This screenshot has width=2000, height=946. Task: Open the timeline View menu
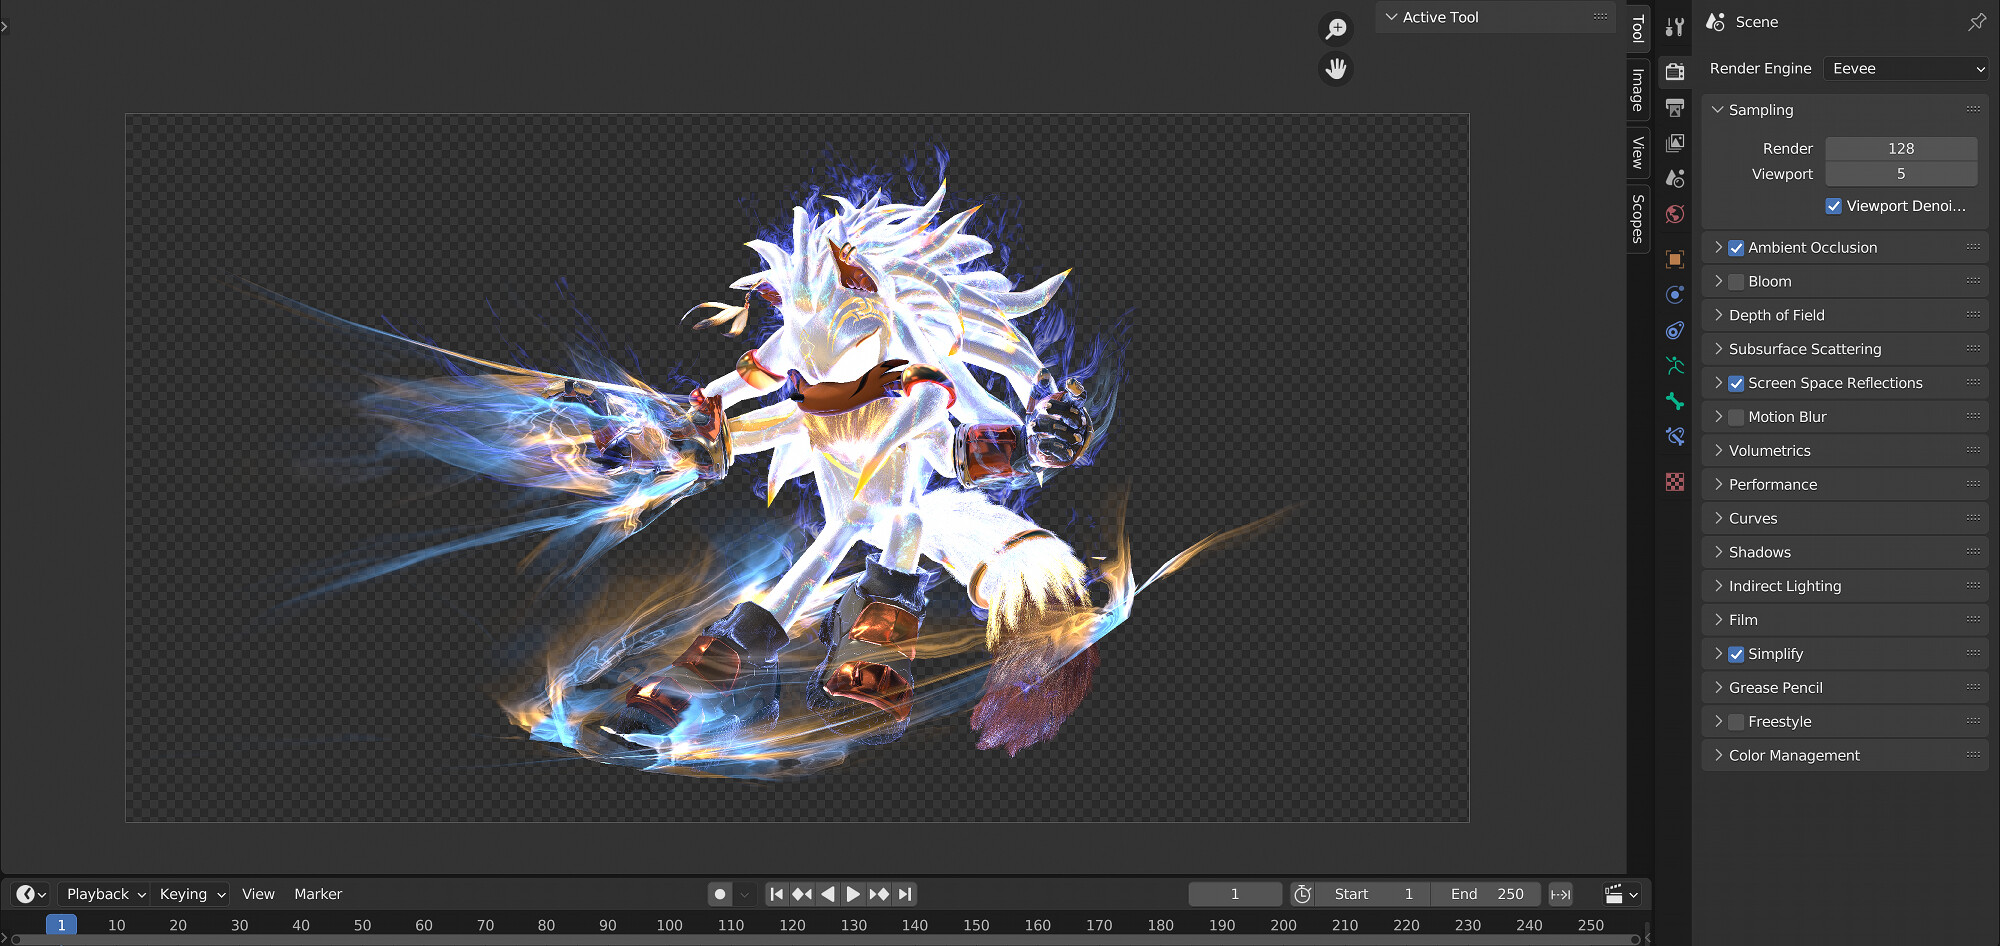click(x=258, y=894)
